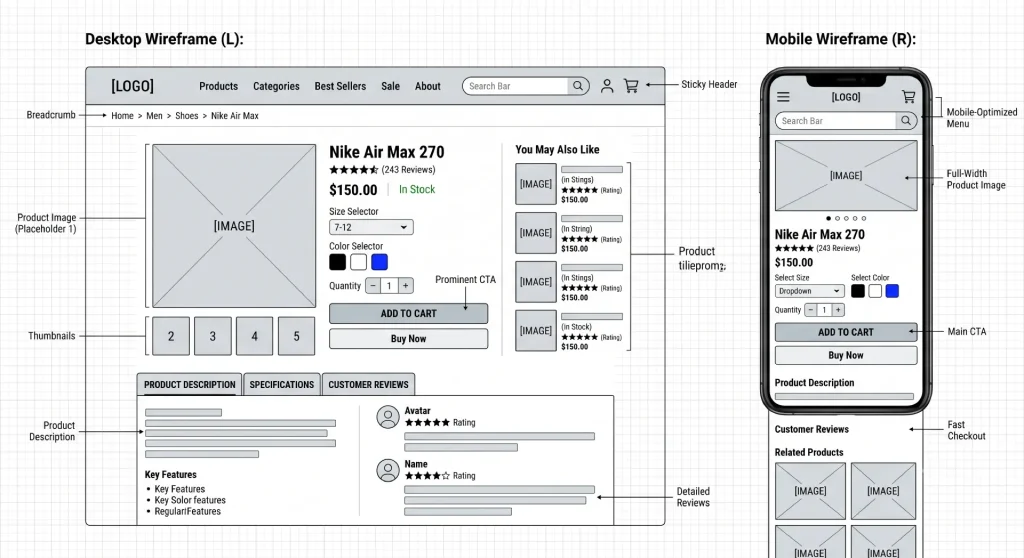Click the desktop Search Bar field

point(515,86)
